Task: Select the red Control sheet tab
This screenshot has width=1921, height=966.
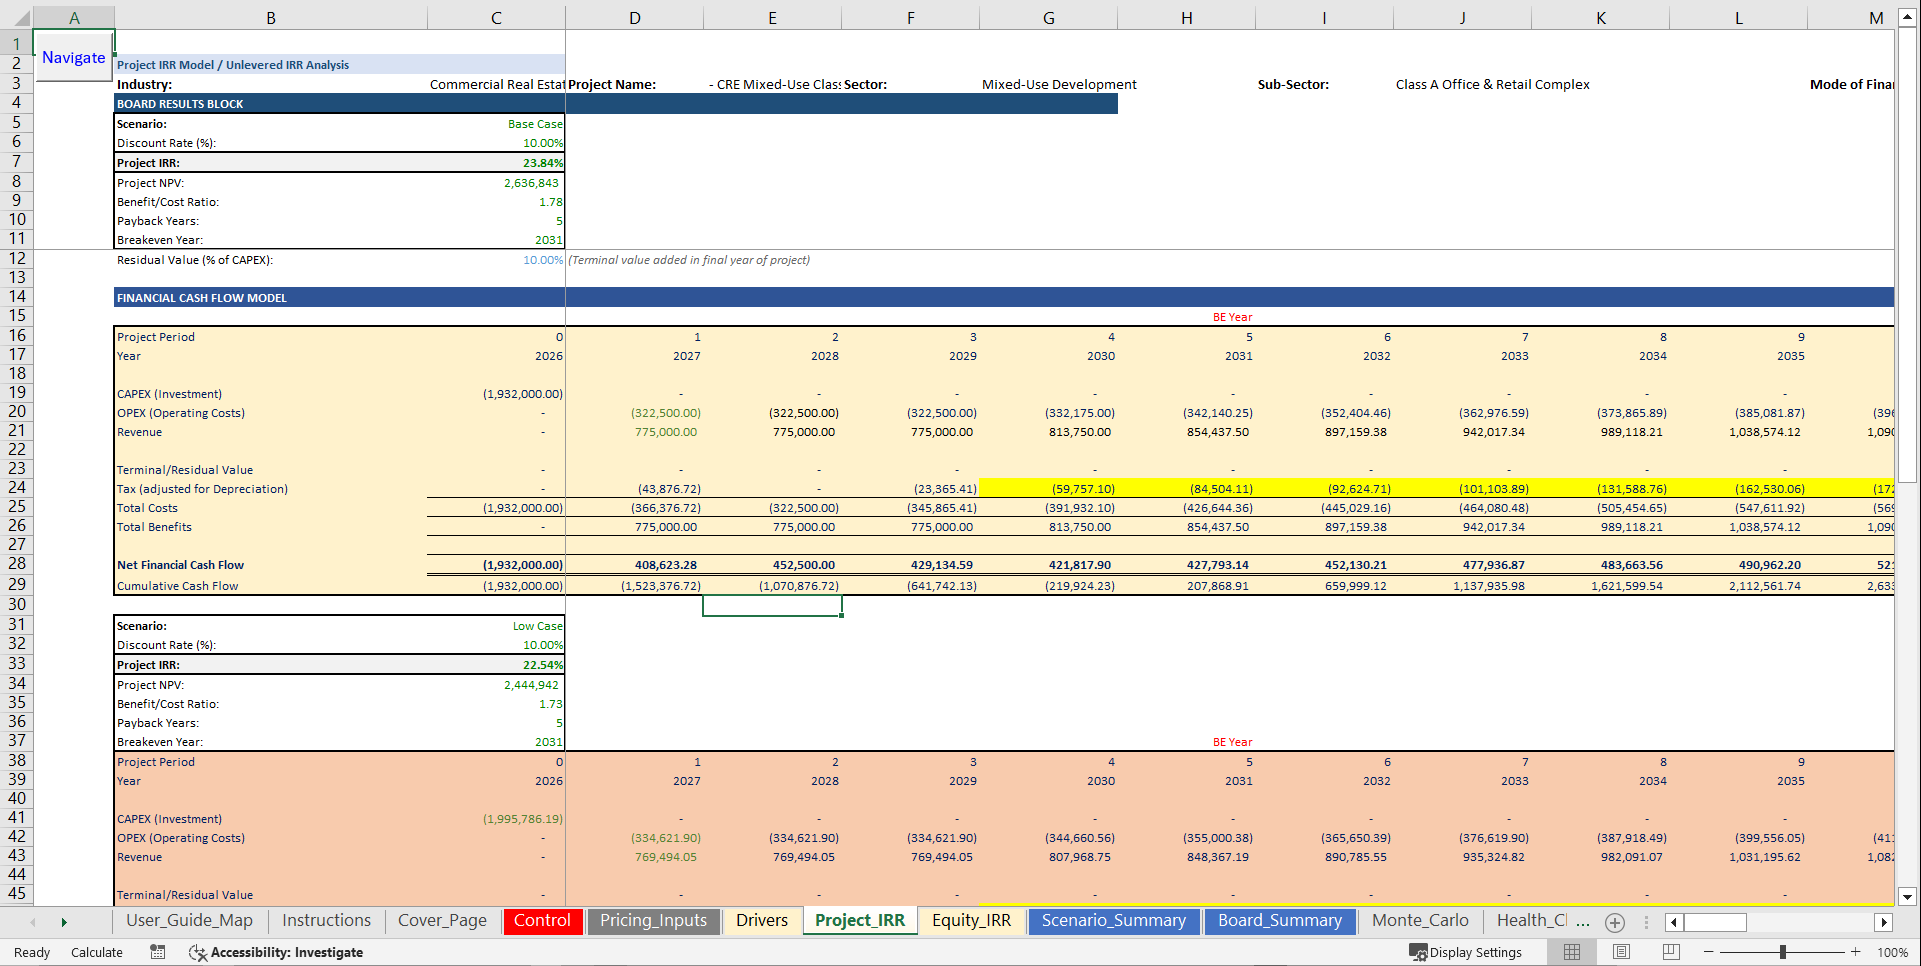Action: 542,921
